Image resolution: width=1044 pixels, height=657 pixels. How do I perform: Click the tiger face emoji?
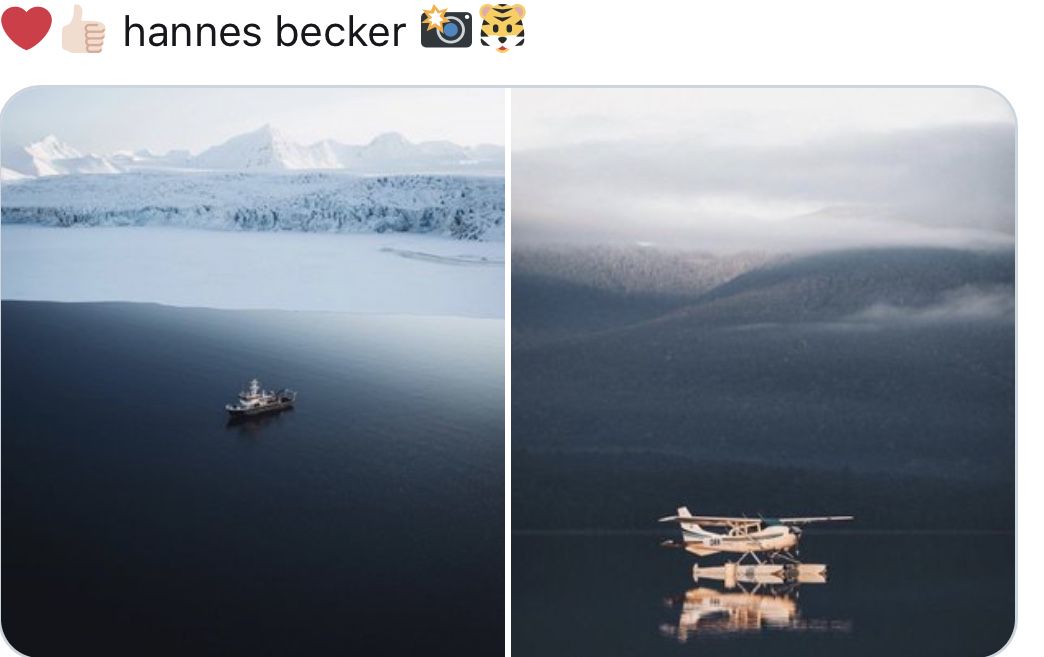(503, 27)
